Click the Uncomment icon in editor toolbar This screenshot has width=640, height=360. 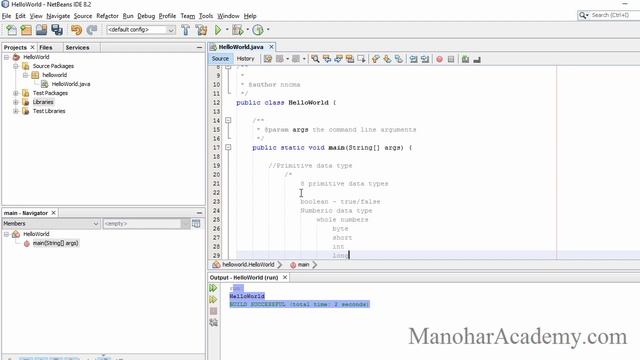click(477, 59)
